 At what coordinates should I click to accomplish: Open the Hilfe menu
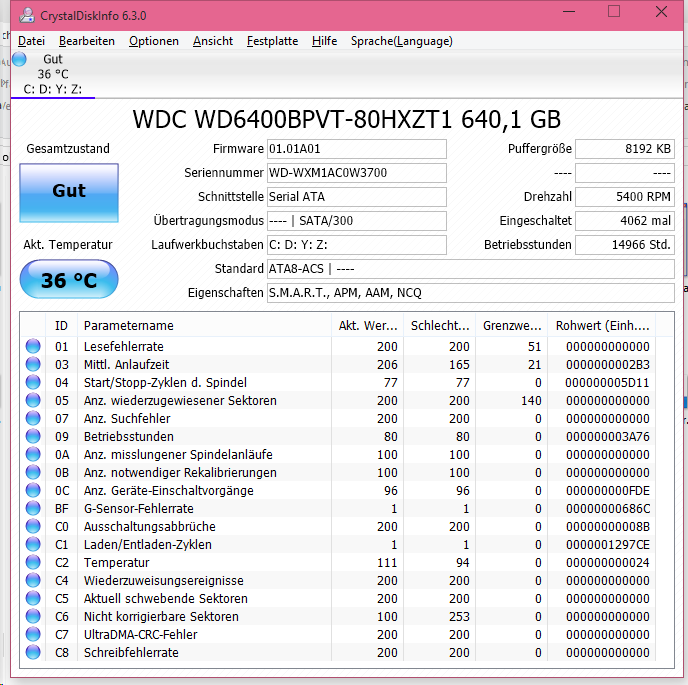324,41
